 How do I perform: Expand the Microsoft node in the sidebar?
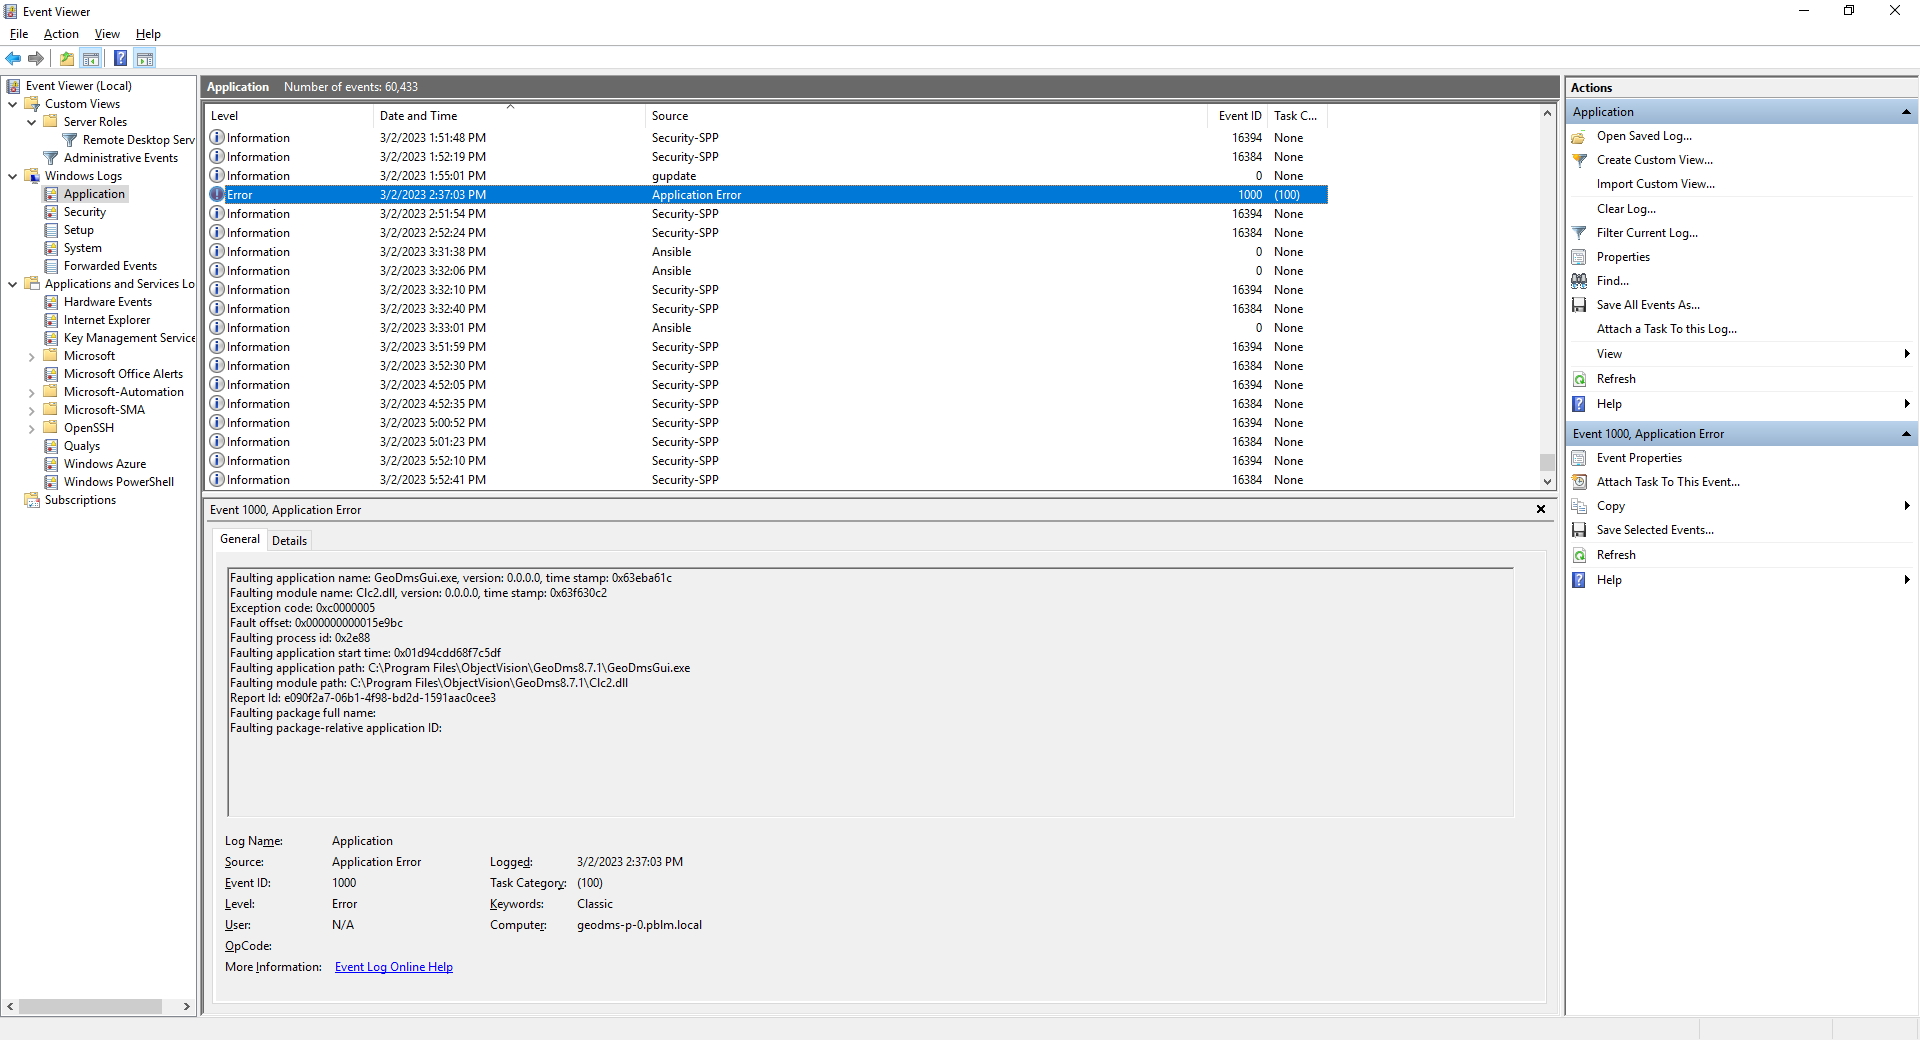[33, 355]
